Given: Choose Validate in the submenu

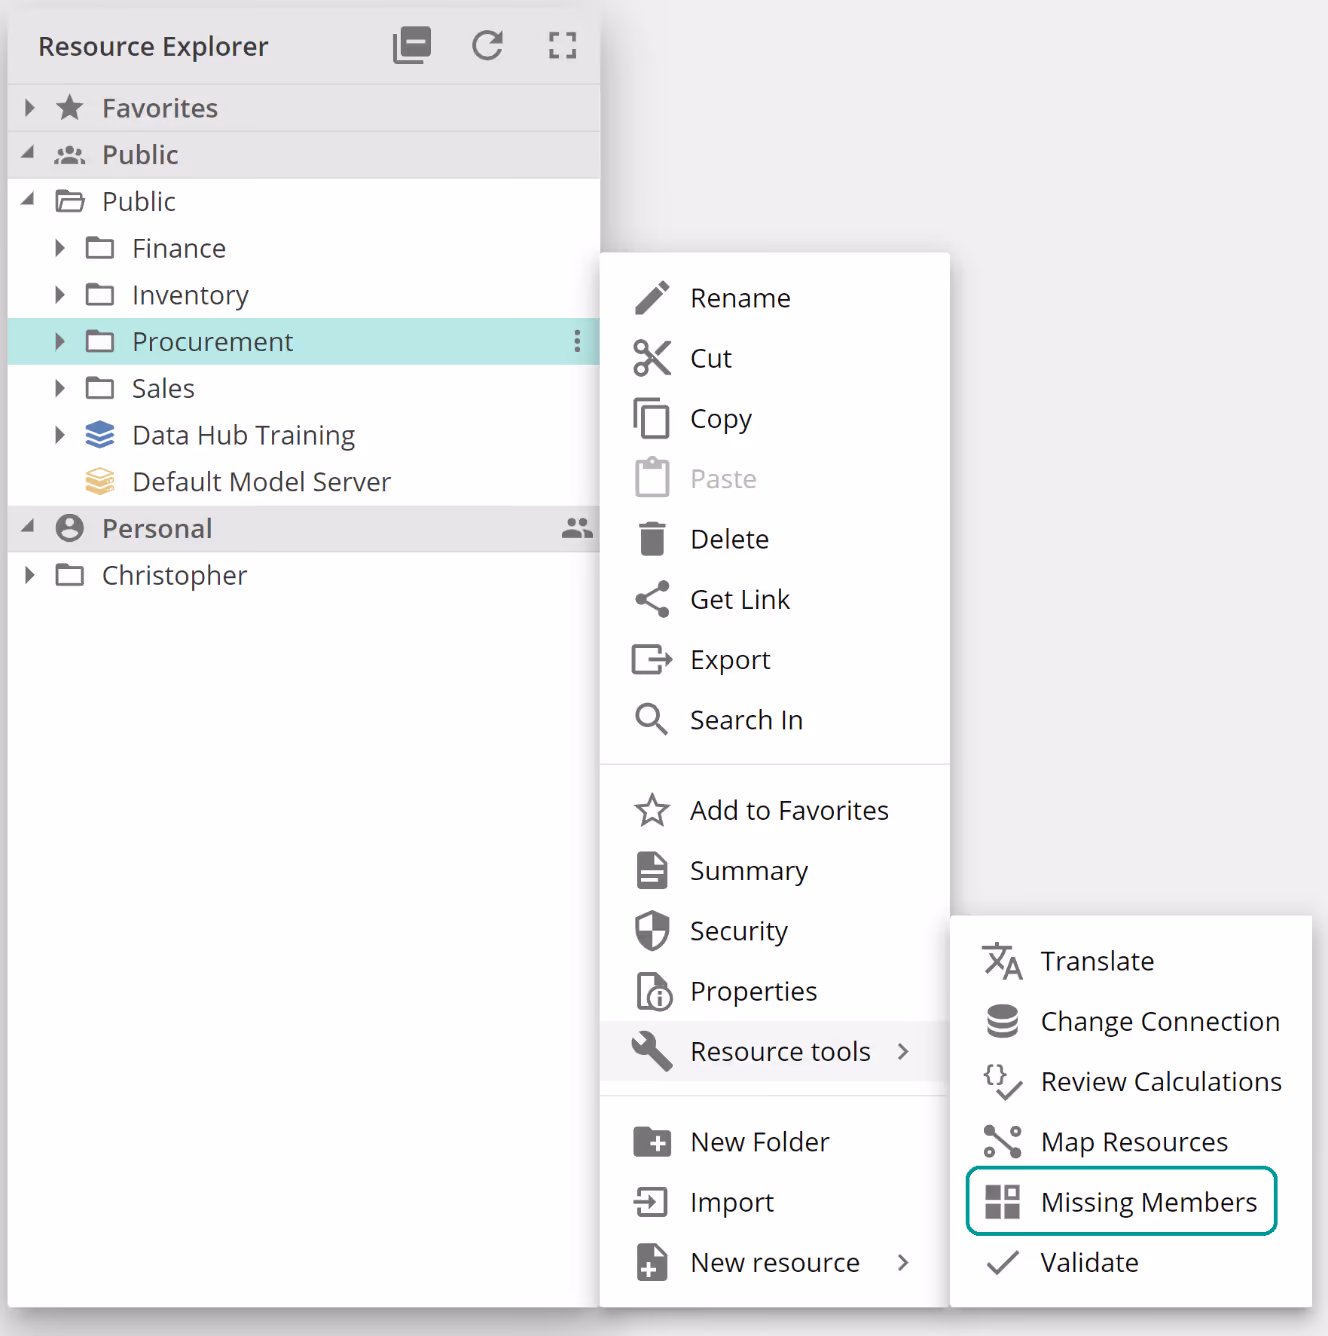Looking at the screenshot, I should coord(1089,1263).
